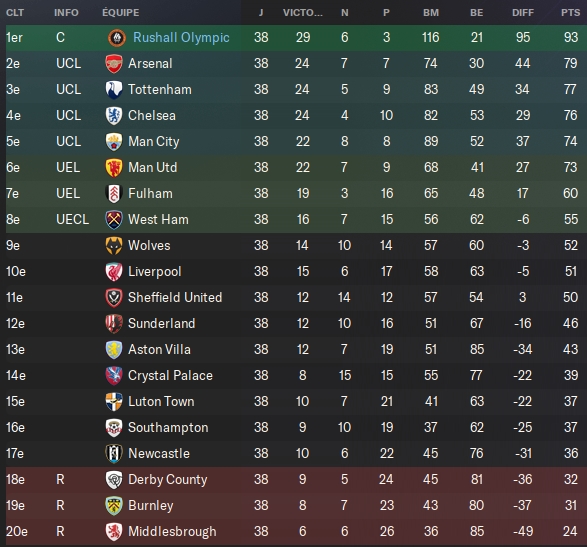The width and height of the screenshot is (587, 547).
Task: Select the Derby County relegation row
Action: click(296, 480)
